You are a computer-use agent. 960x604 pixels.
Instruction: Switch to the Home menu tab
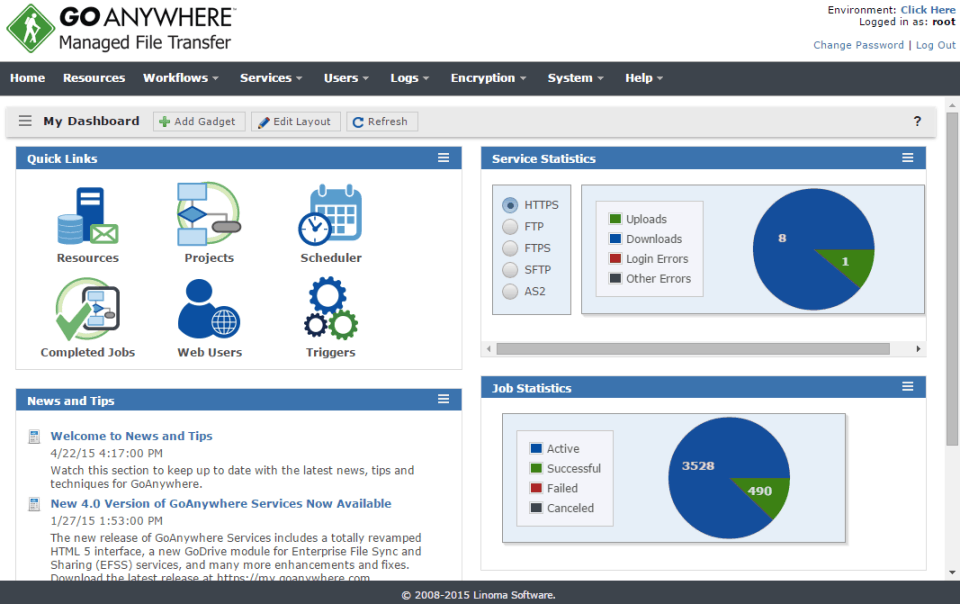click(27, 78)
